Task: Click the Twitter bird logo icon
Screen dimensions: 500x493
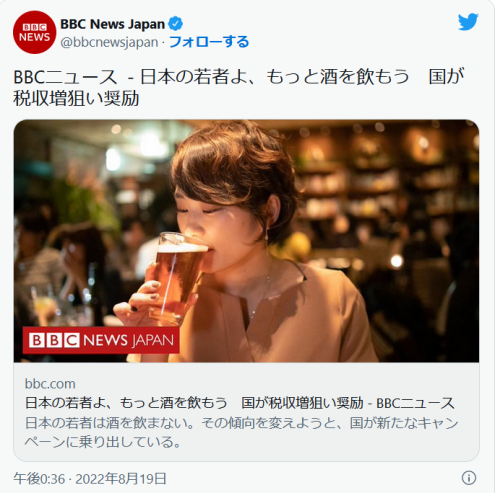Action: click(468, 22)
